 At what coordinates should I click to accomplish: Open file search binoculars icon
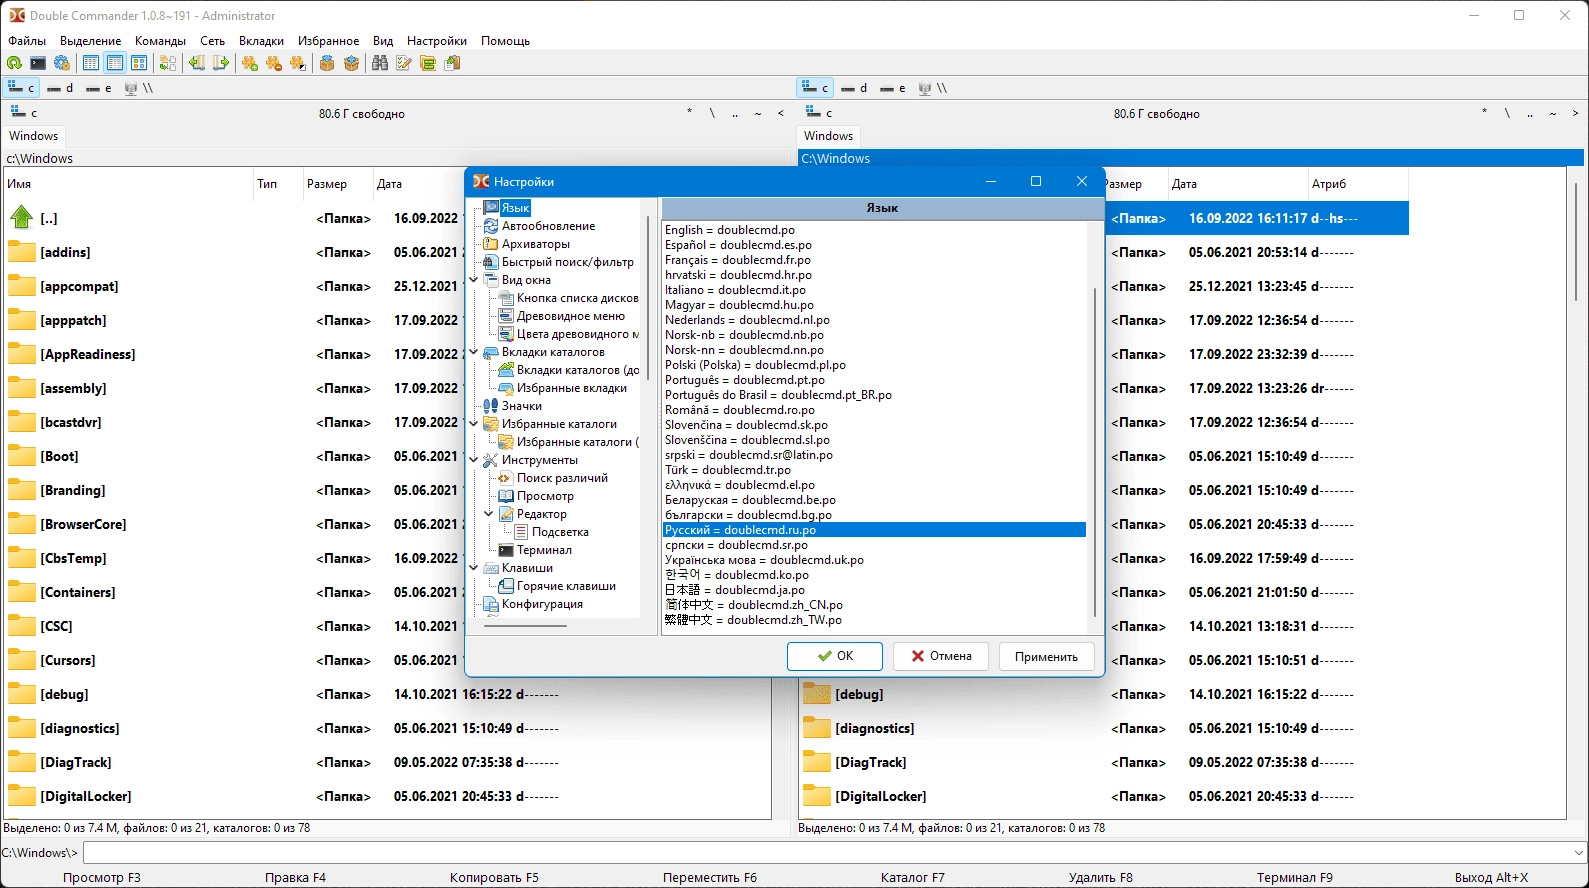(380, 63)
